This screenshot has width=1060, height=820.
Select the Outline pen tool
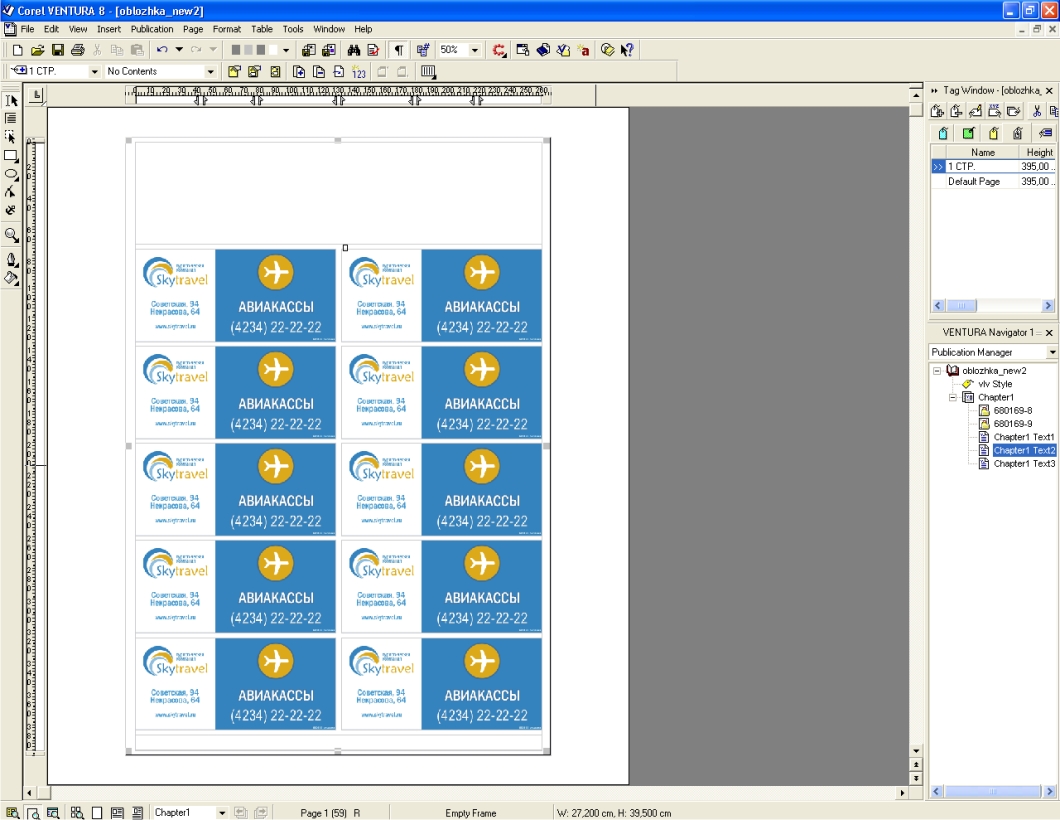click(x=11, y=260)
